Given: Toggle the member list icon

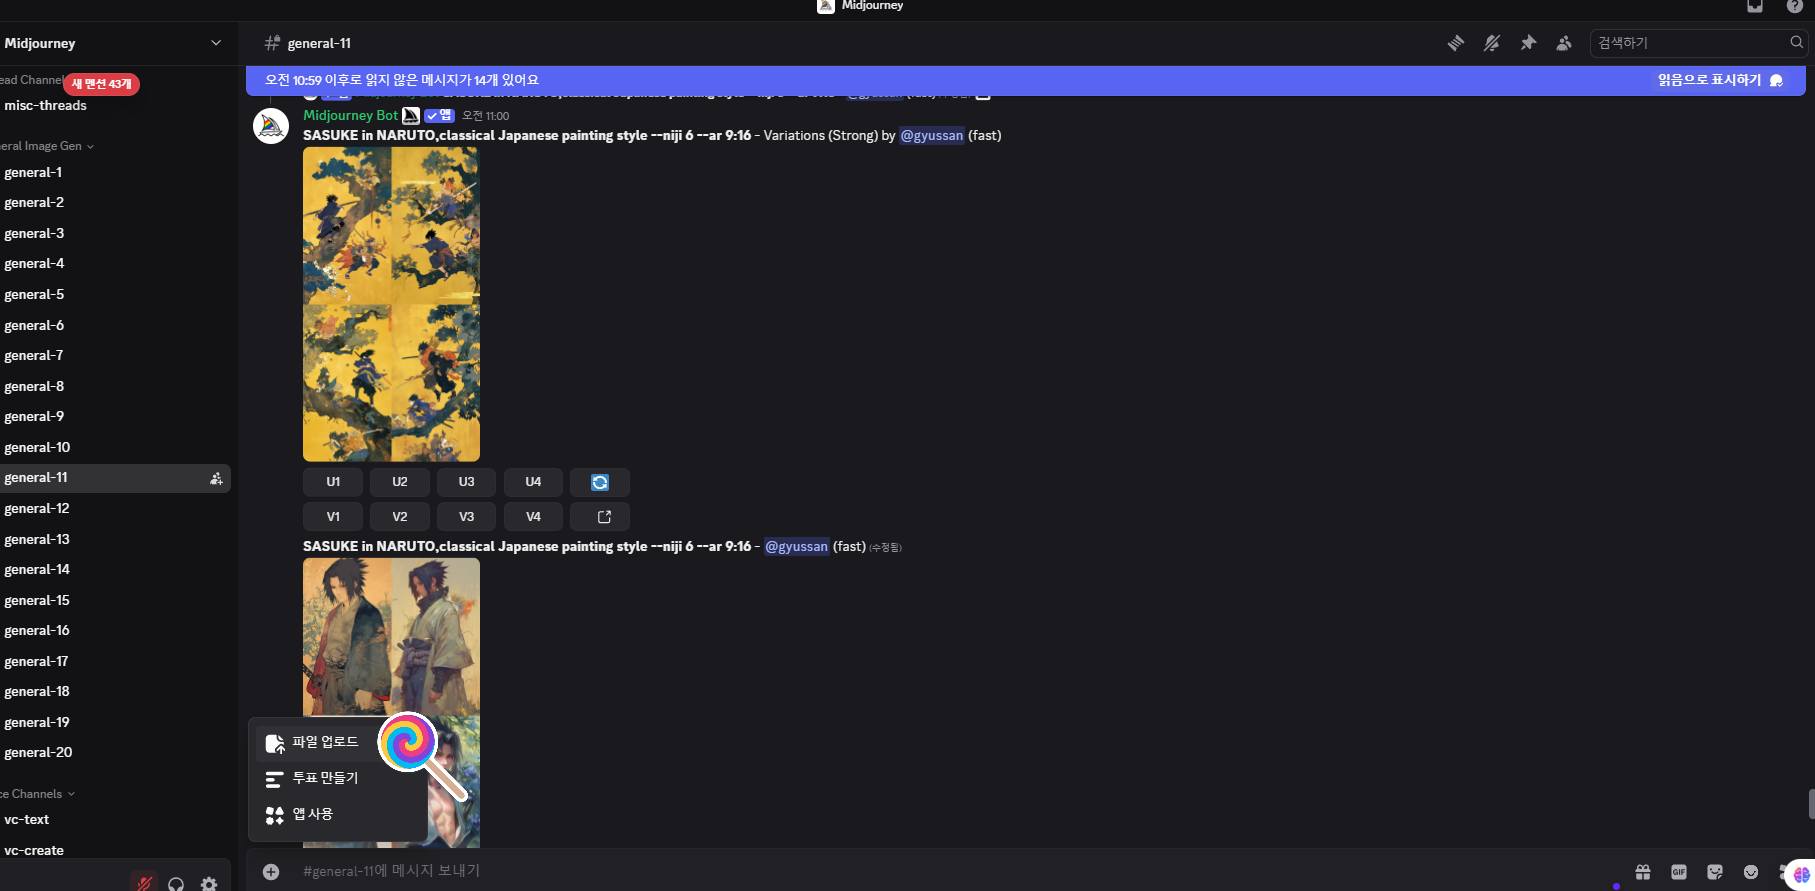Looking at the screenshot, I should (x=1564, y=43).
